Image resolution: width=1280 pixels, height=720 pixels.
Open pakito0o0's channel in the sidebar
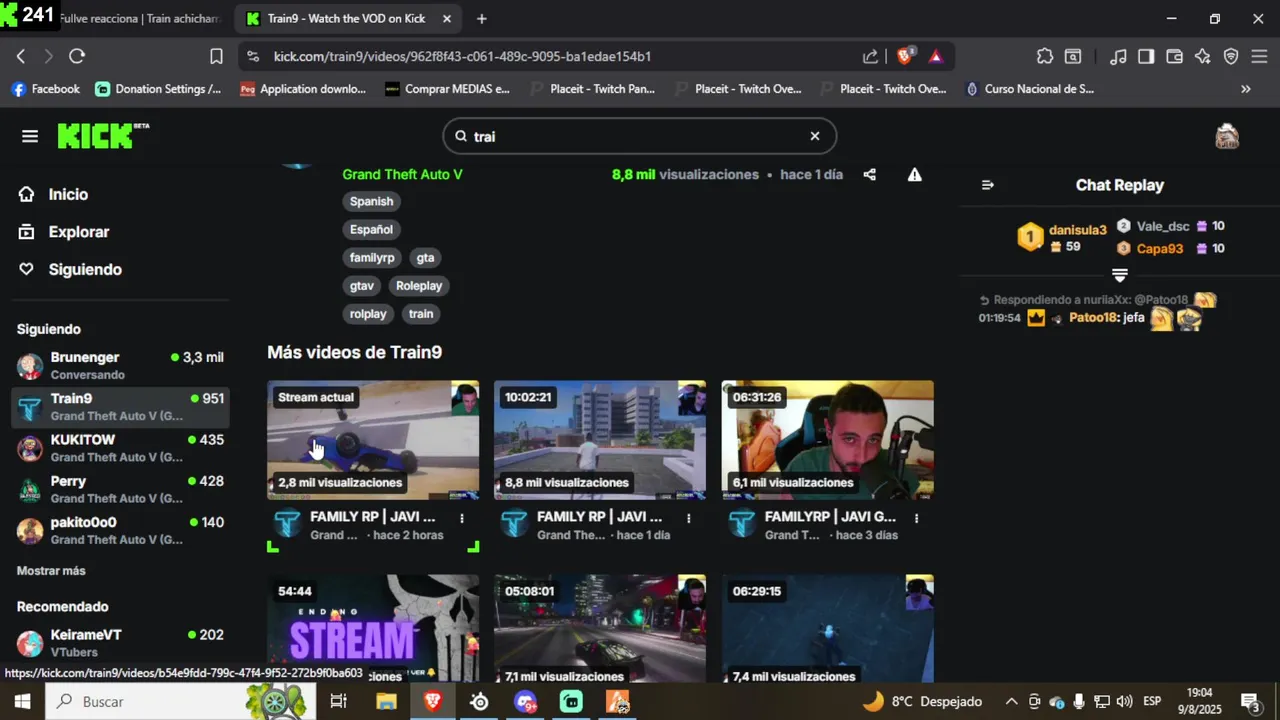coord(120,531)
